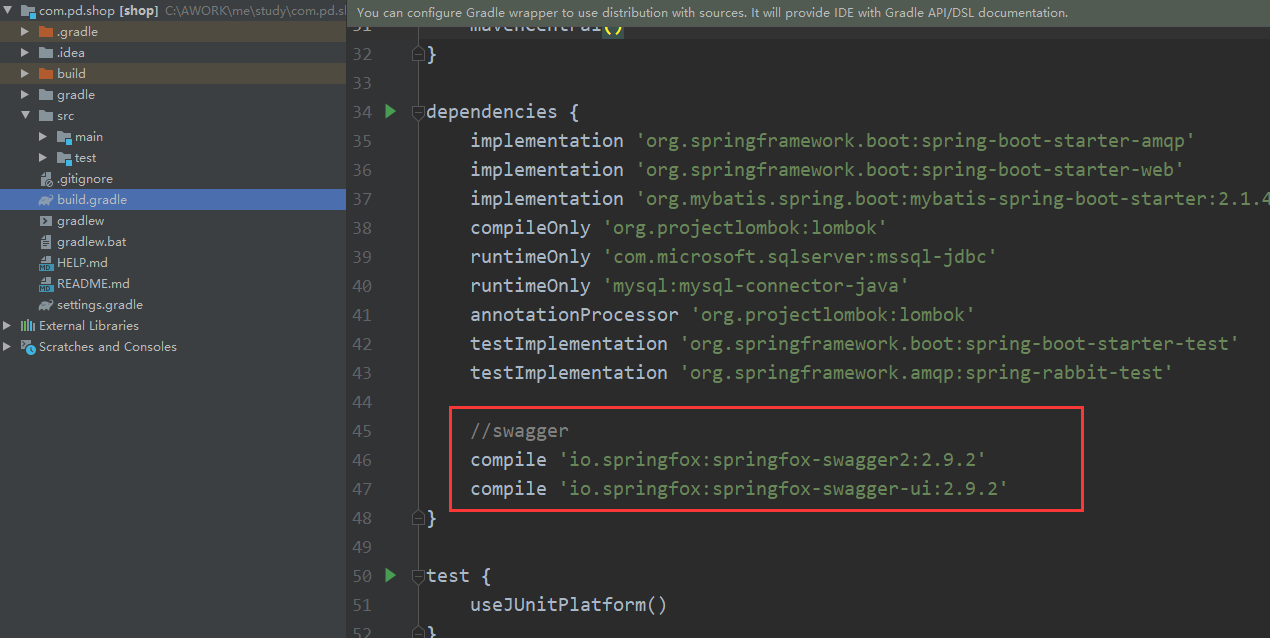Expand the .idea folder arrow

tap(25, 52)
